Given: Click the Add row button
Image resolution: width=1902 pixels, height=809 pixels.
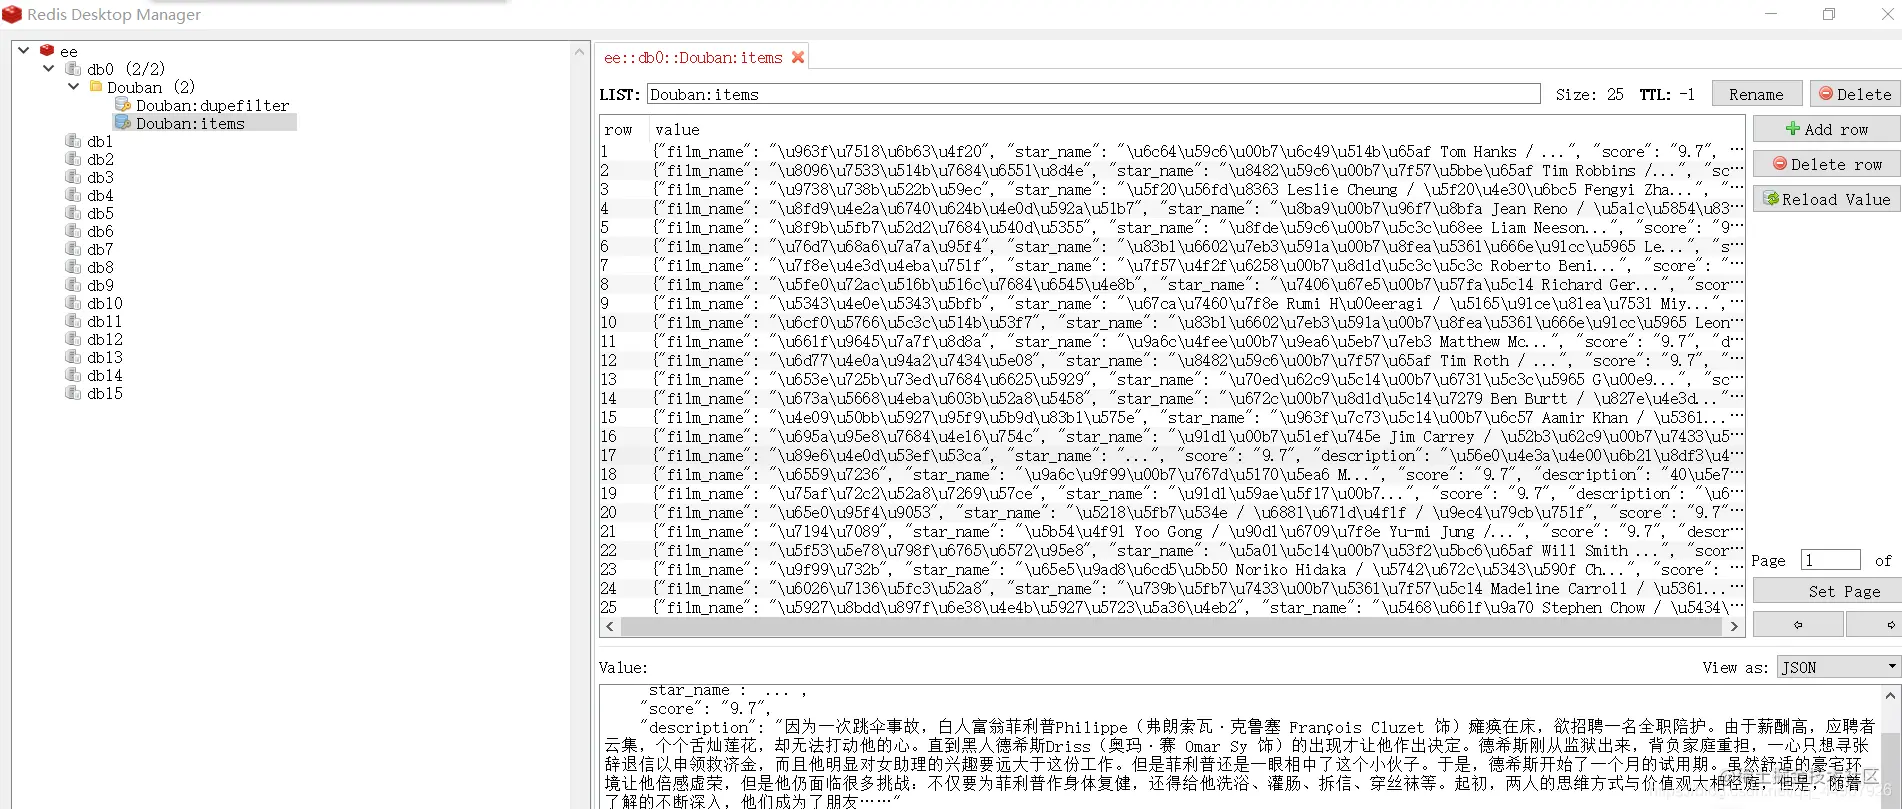Looking at the screenshot, I should pyautogui.click(x=1826, y=129).
